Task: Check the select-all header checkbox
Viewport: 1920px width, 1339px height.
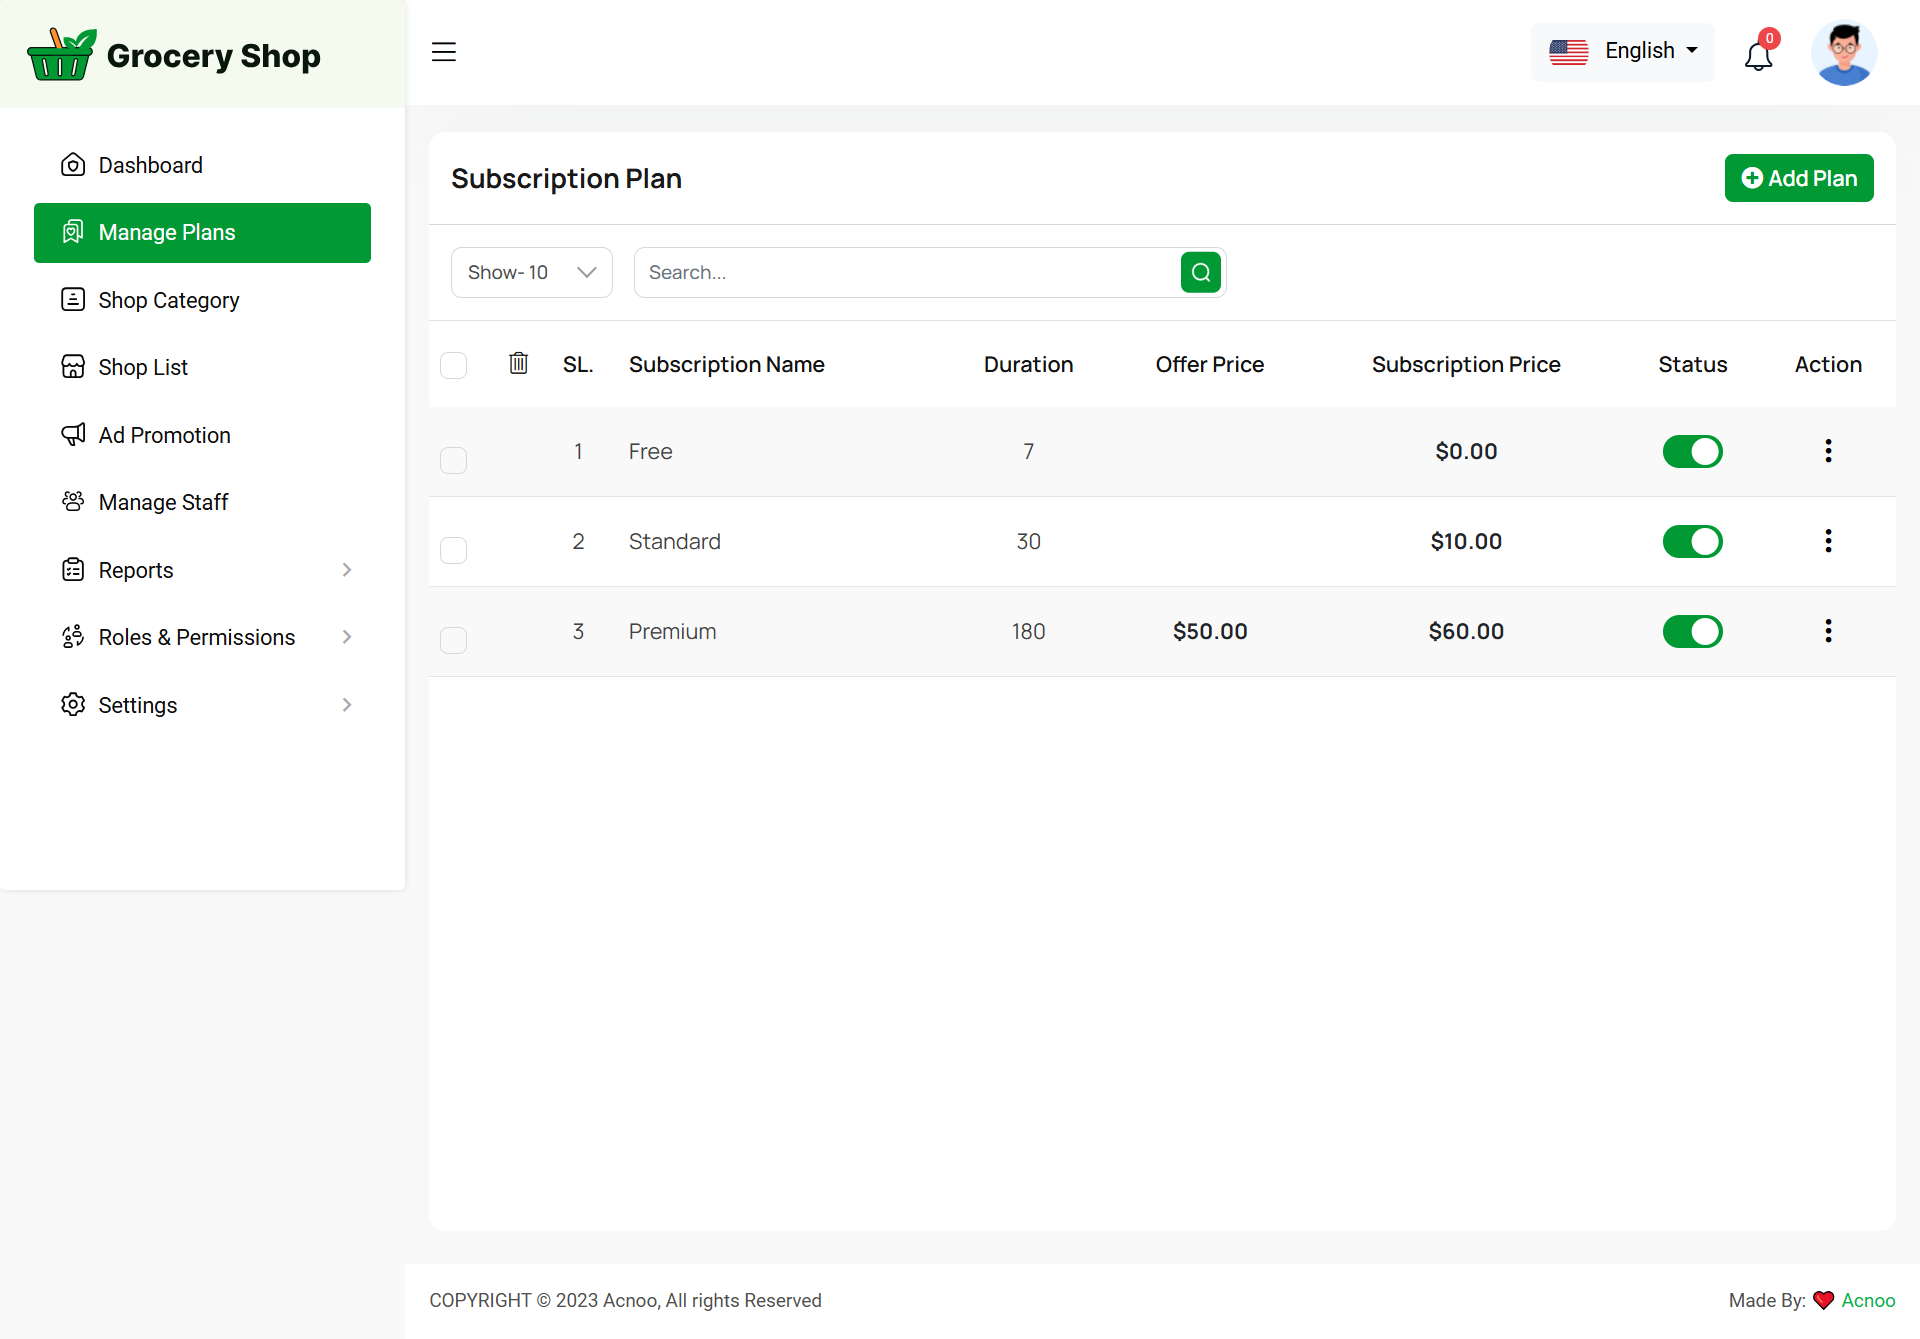Action: click(x=454, y=365)
